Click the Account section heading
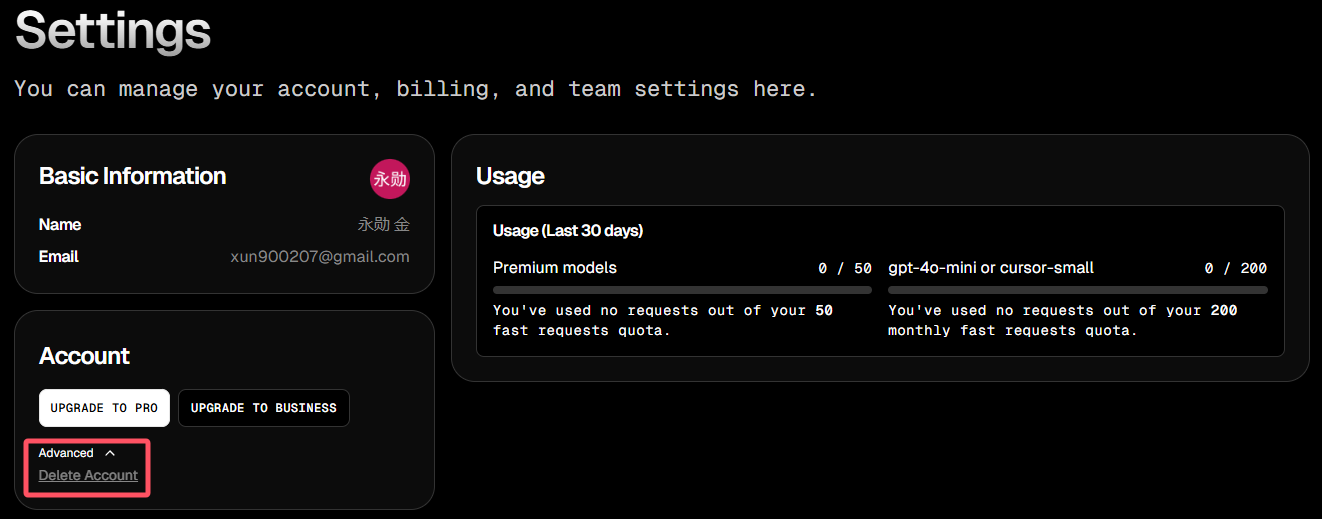This screenshot has height=519, width=1322. pyautogui.click(x=84, y=356)
